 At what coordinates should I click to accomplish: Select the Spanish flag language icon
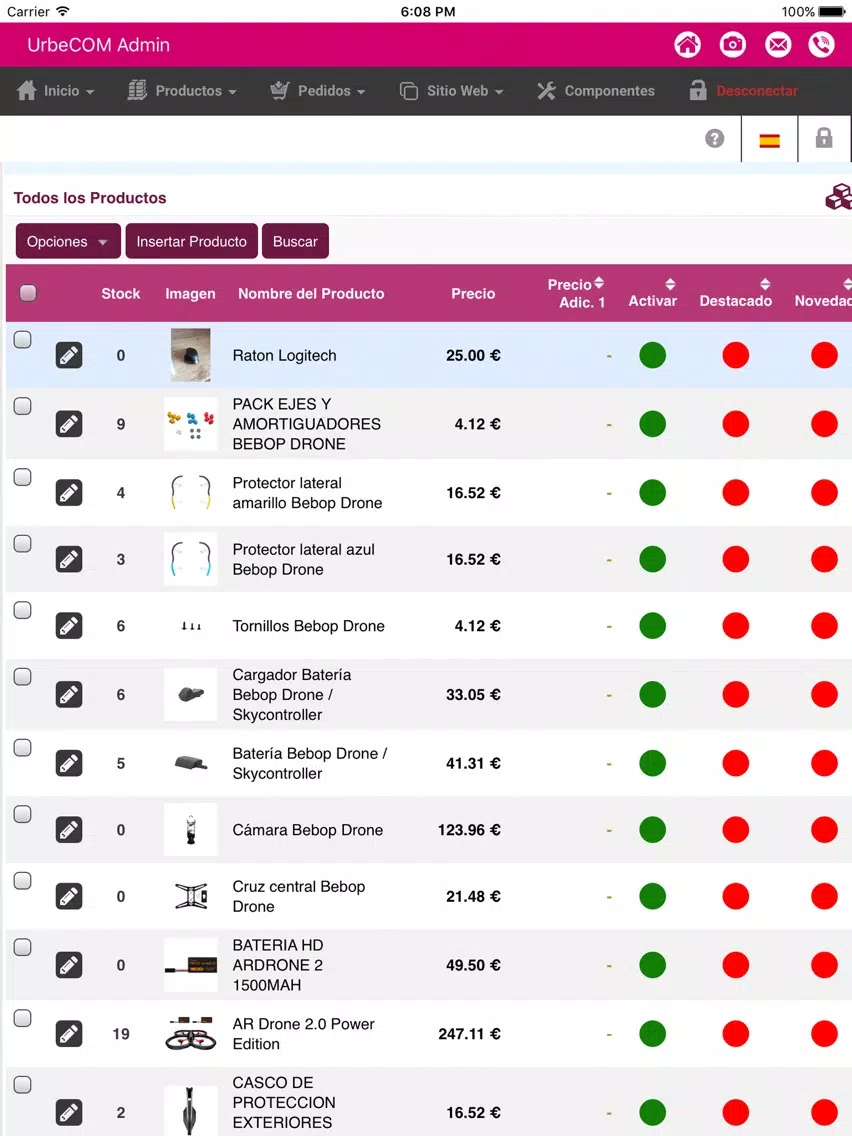coord(769,140)
